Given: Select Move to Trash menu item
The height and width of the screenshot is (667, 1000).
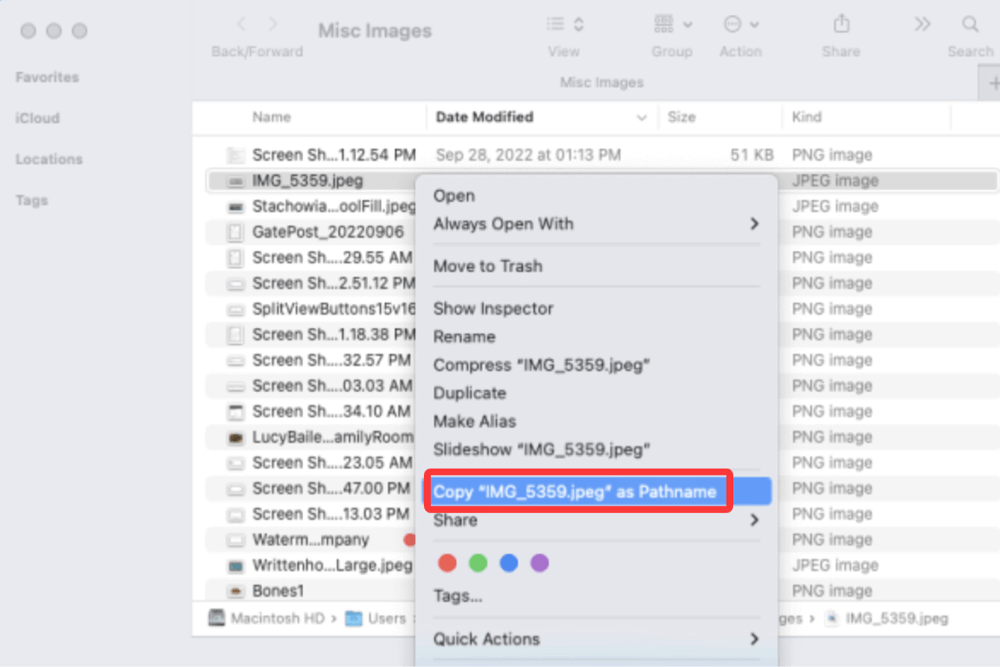Looking at the screenshot, I should click(x=487, y=266).
